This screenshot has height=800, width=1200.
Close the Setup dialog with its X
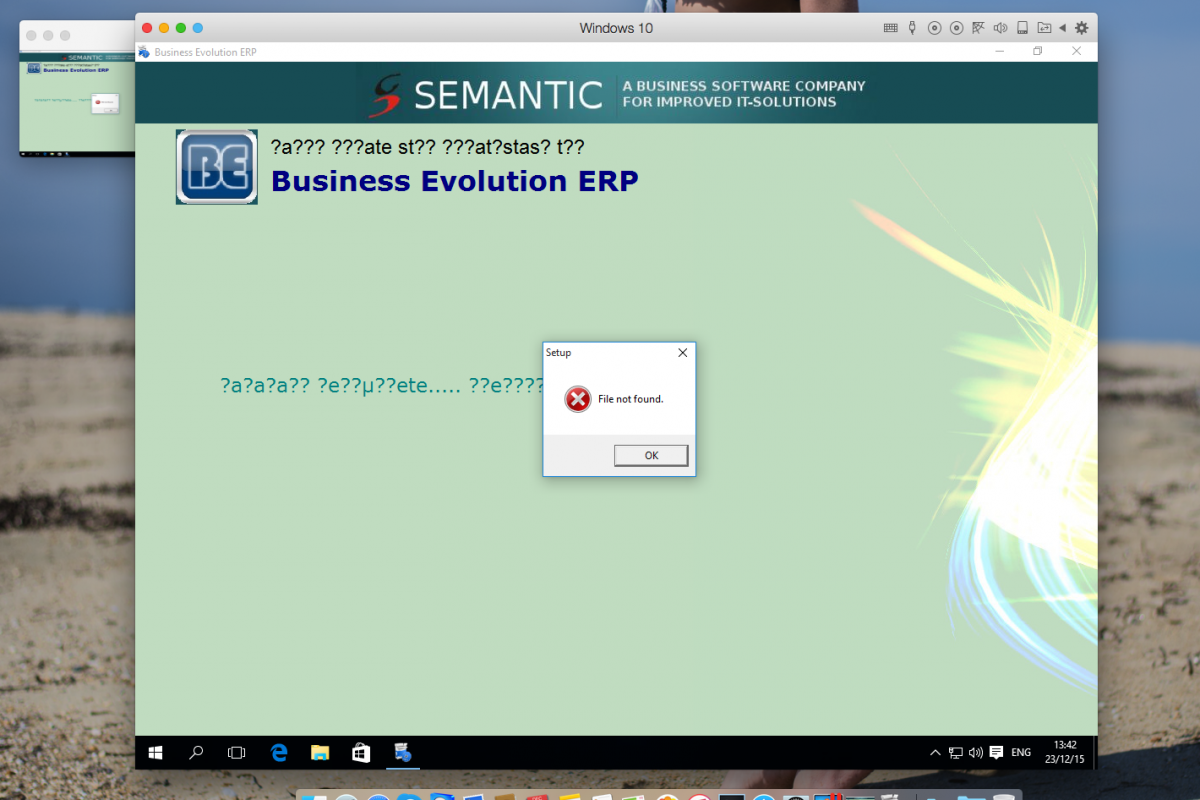[x=683, y=353]
